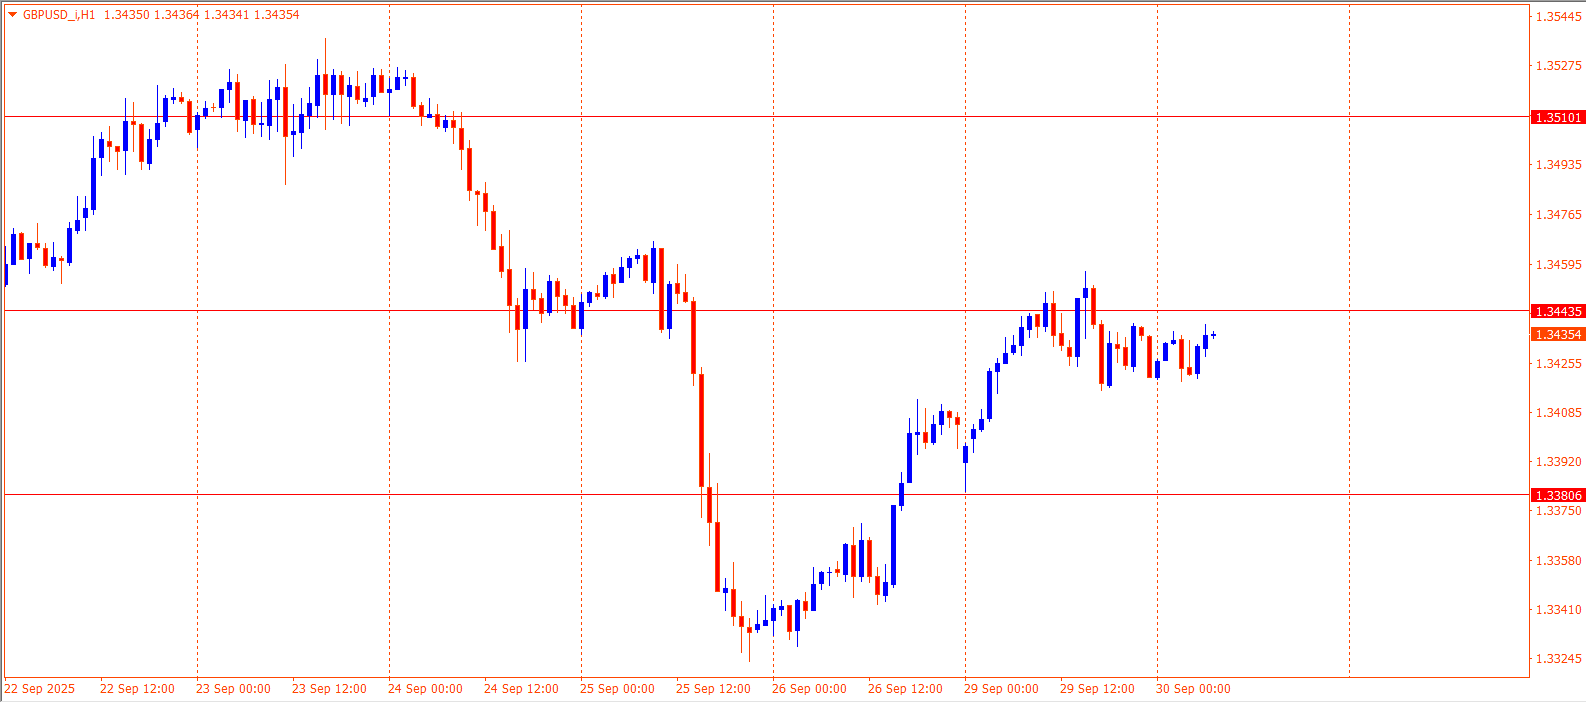The height and width of the screenshot is (703, 1586).
Task: Select the red 1.34435 price label
Action: (x=1558, y=312)
